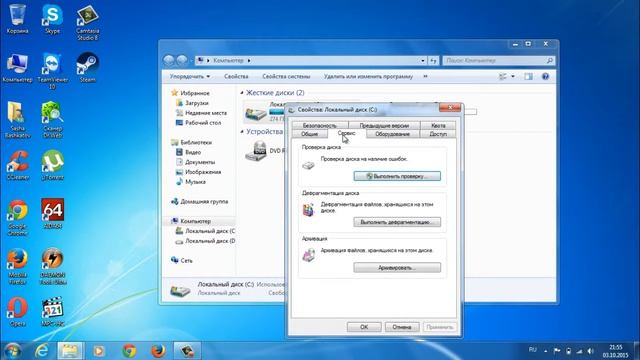Image resolution: width=640 pixels, height=360 pixels.
Task: Open Opera desktop shortcut
Action: pyautogui.click(x=18, y=311)
